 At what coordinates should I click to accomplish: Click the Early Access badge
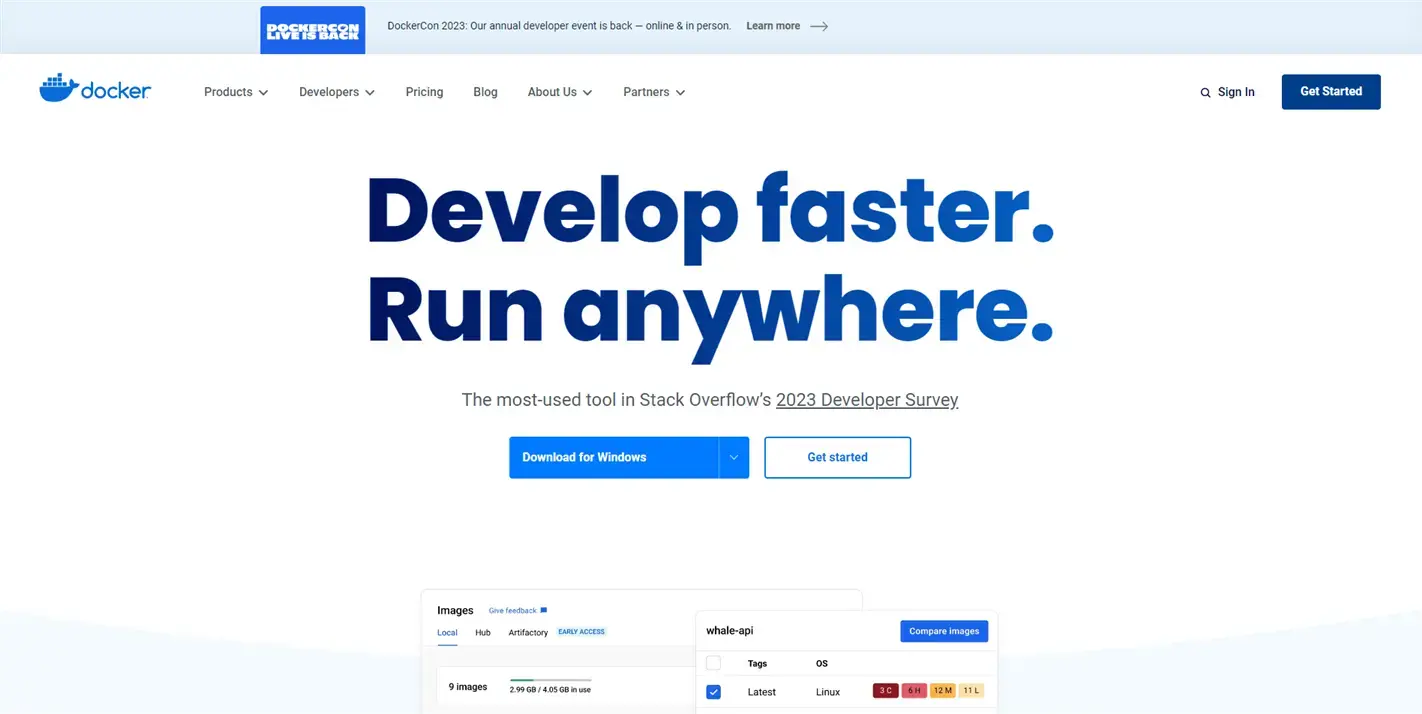pyautogui.click(x=581, y=632)
